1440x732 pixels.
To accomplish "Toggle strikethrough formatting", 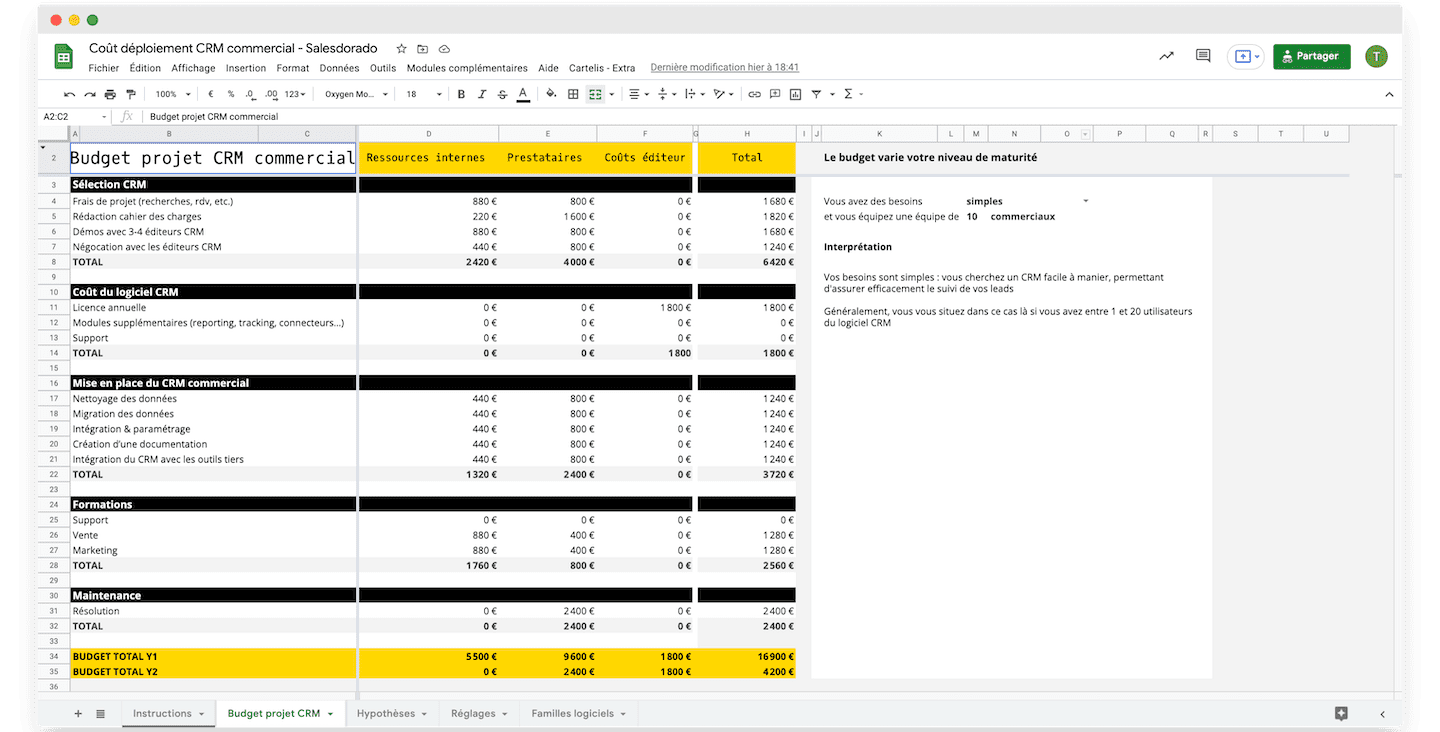I will tap(501, 94).
